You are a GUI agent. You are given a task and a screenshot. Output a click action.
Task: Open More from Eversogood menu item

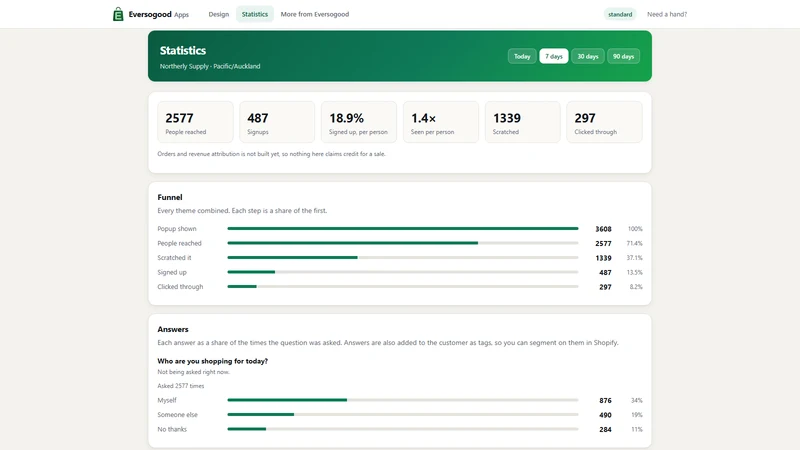[x=315, y=14]
